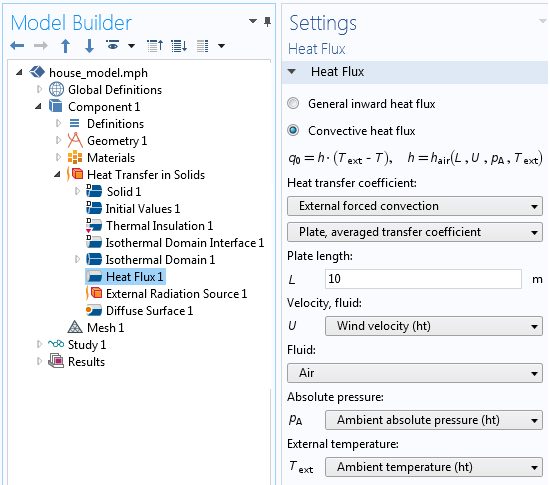Select the Thermal Insulation 1 label
The image size is (550, 485).
coord(160,225)
